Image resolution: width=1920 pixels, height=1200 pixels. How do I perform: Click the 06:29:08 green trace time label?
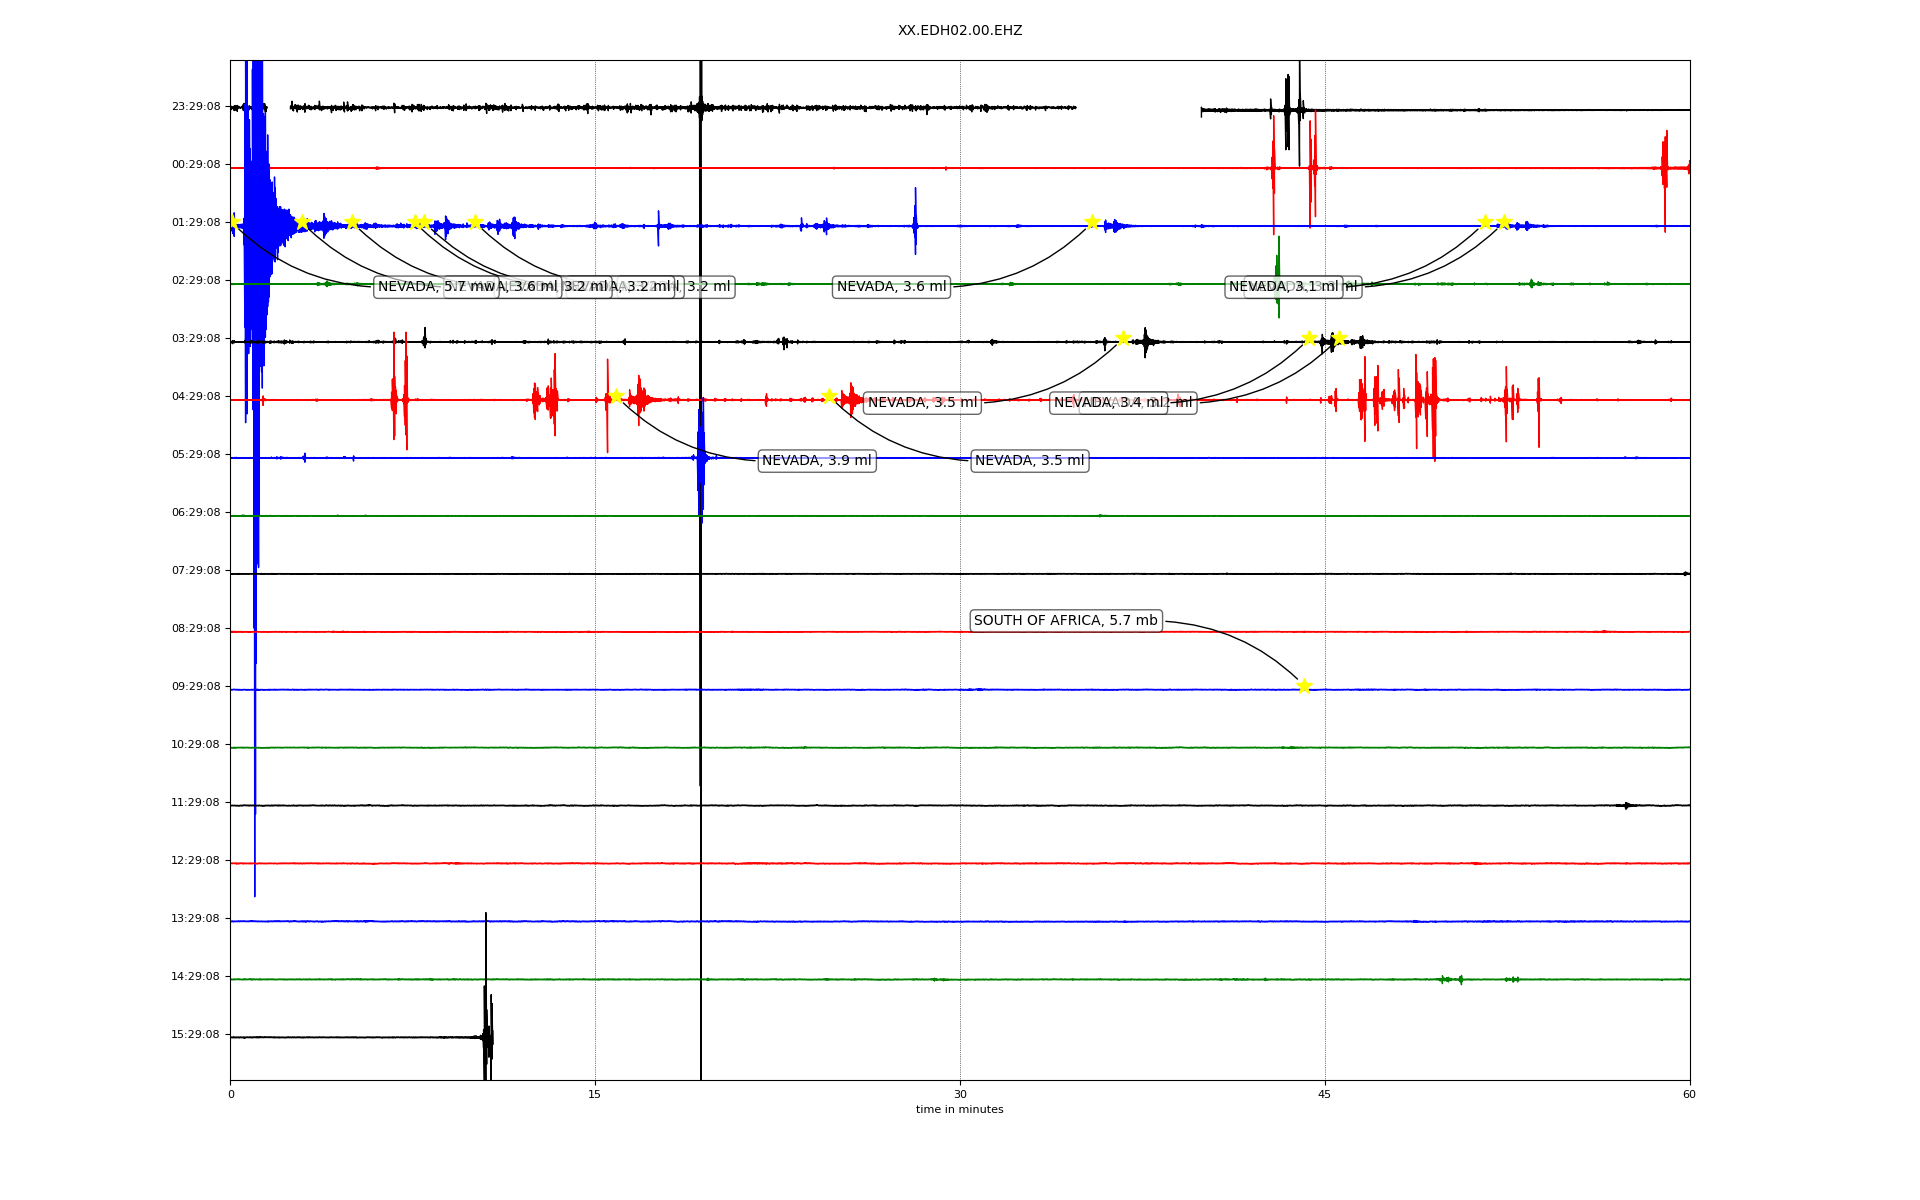coord(196,513)
